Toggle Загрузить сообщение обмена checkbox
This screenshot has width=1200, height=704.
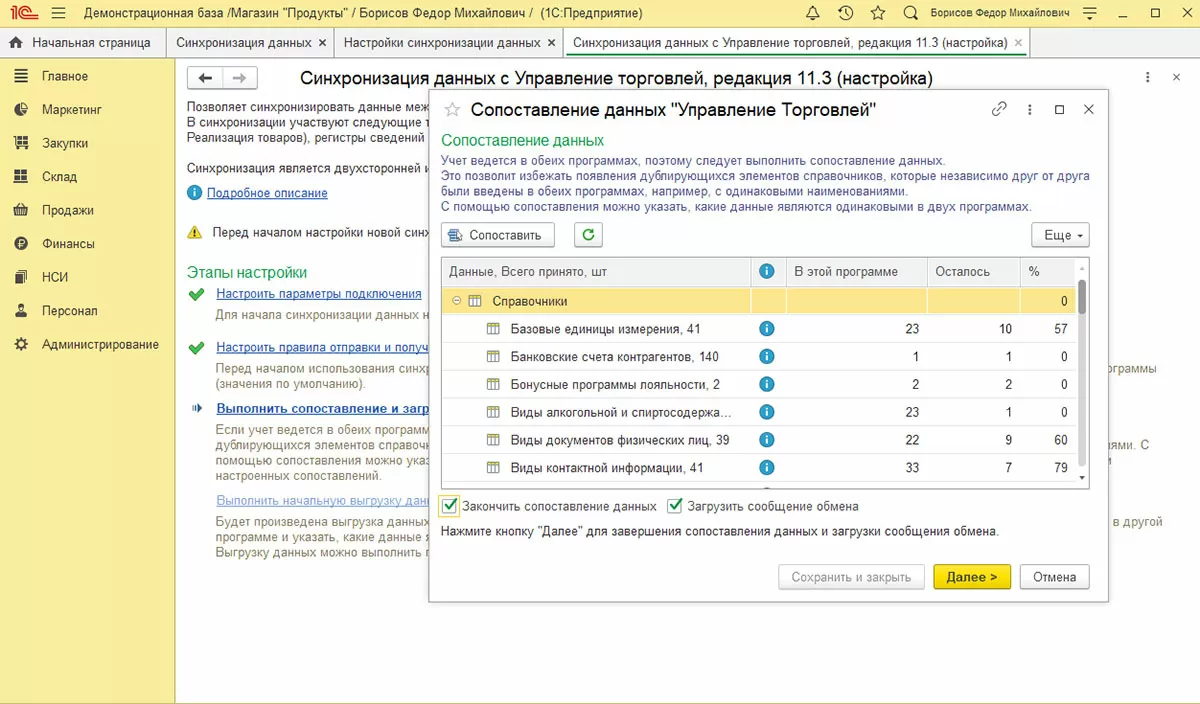click(x=675, y=506)
